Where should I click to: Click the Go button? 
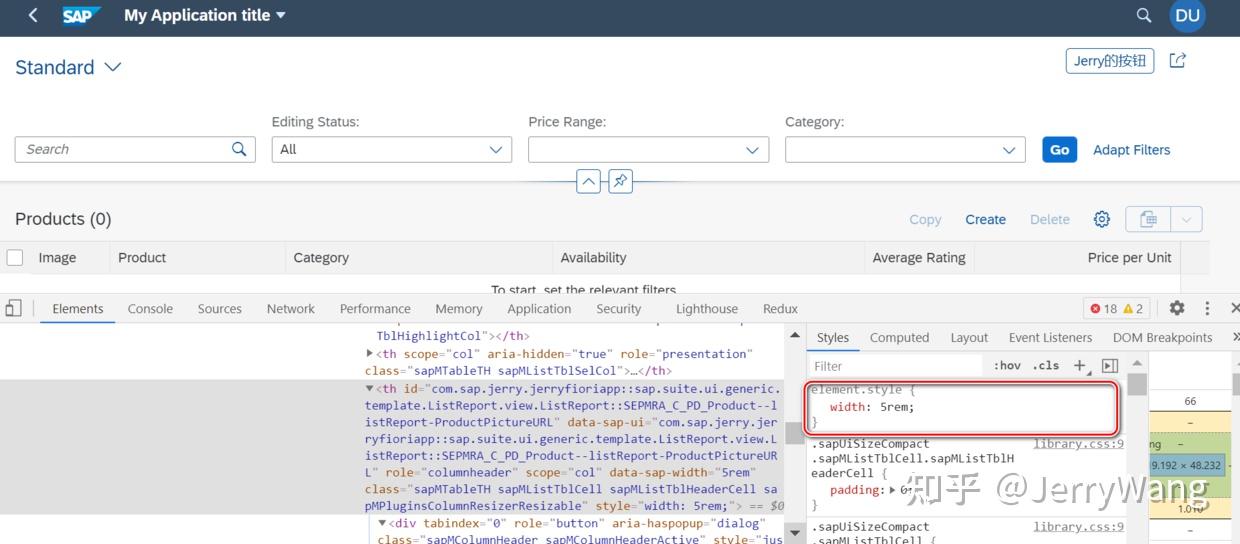(1059, 149)
